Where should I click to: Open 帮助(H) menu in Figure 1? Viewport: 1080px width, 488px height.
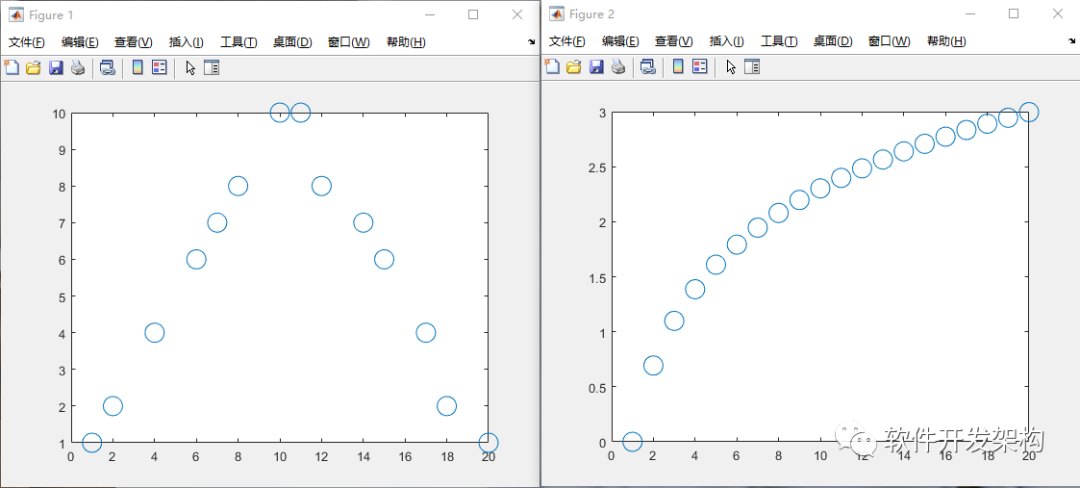[406, 42]
